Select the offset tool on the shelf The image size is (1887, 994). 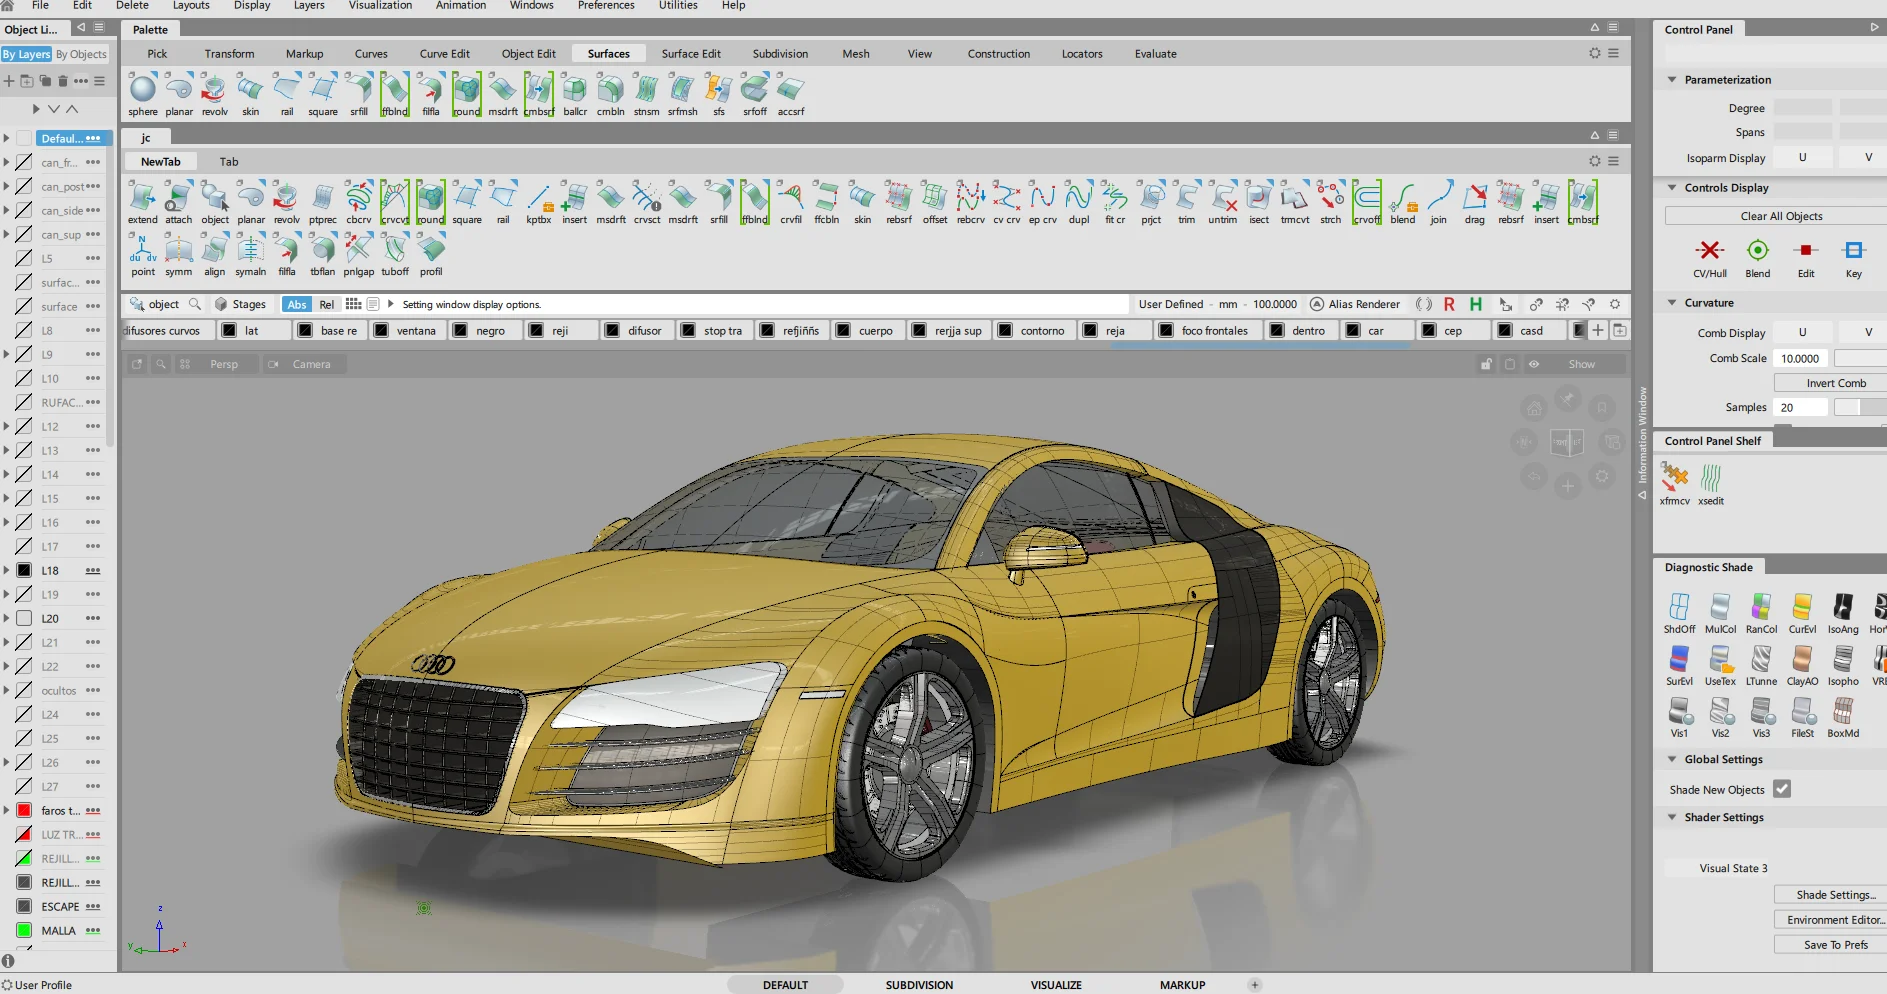pos(935,203)
